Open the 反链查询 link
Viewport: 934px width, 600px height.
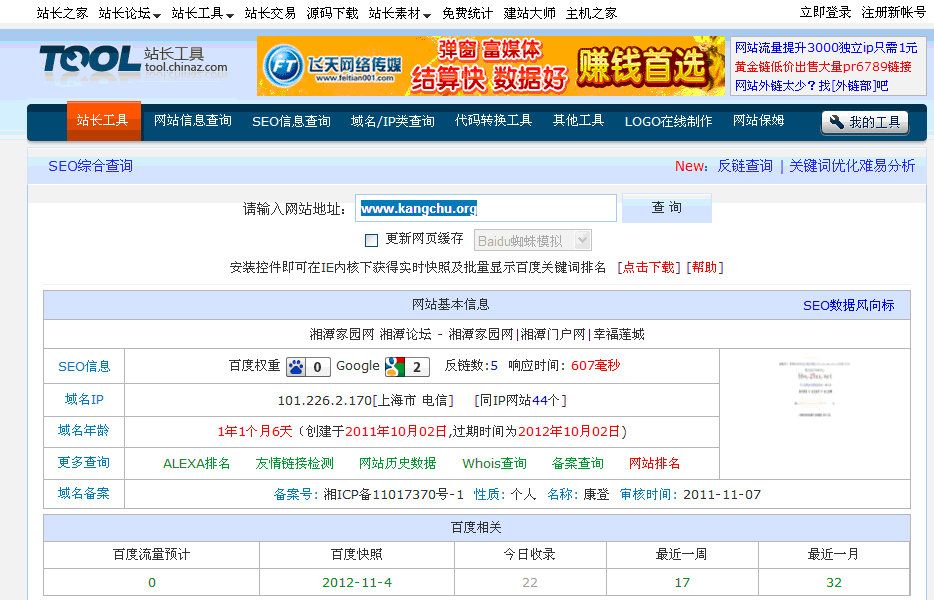pyautogui.click(x=745, y=166)
